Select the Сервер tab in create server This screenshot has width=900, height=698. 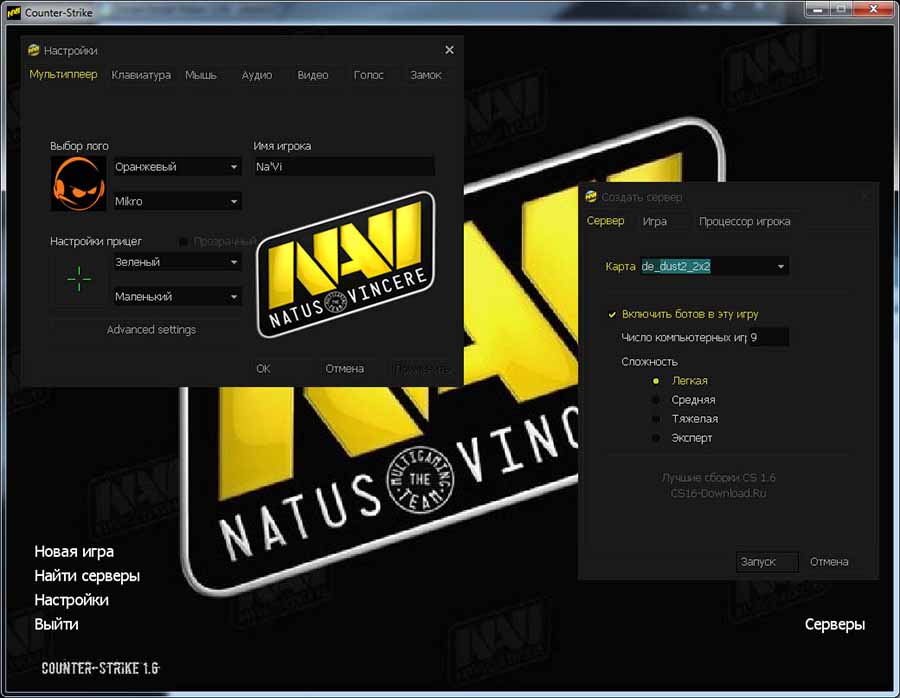pyautogui.click(x=606, y=220)
